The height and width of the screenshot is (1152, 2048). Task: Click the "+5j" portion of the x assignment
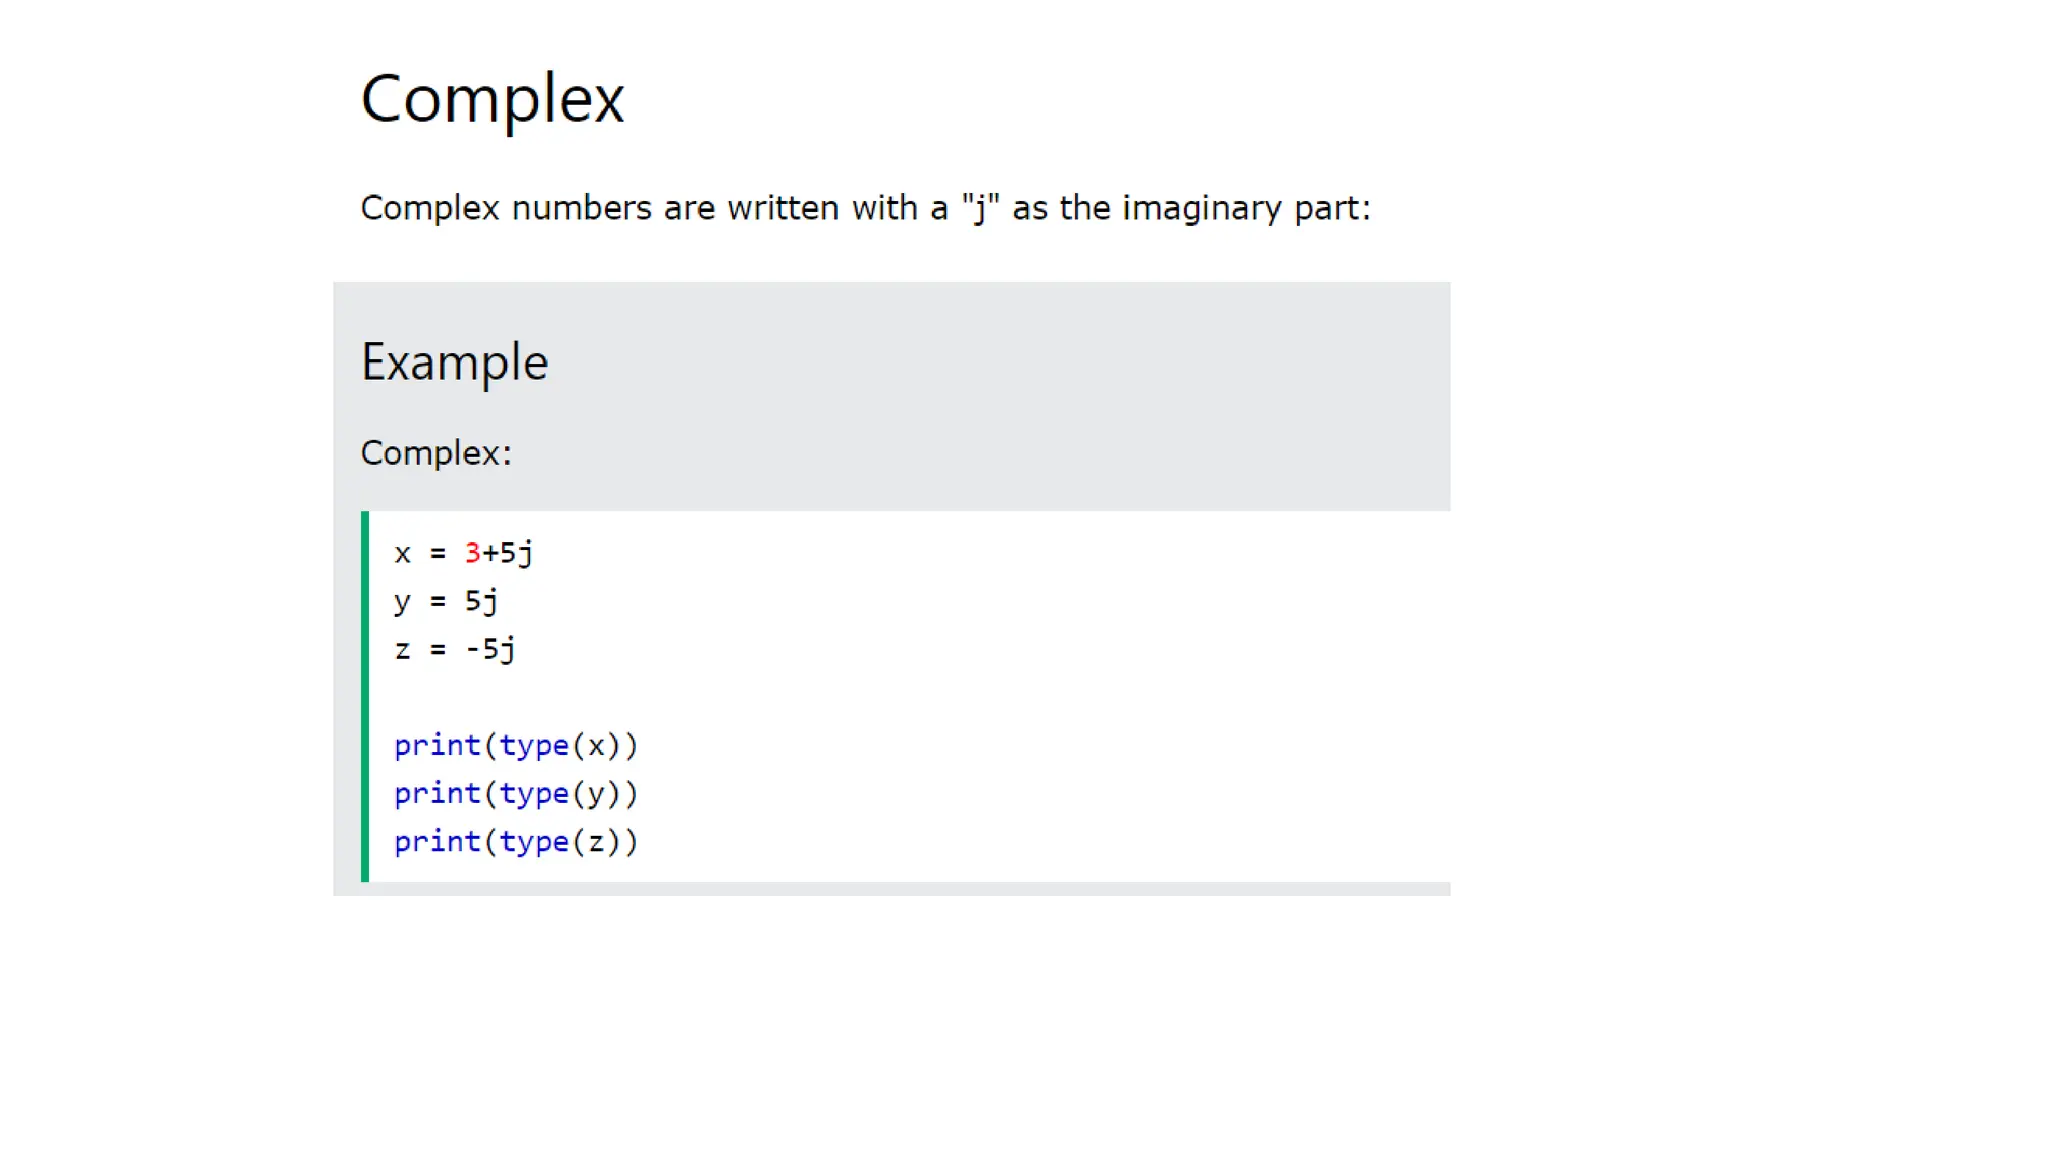click(508, 553)
